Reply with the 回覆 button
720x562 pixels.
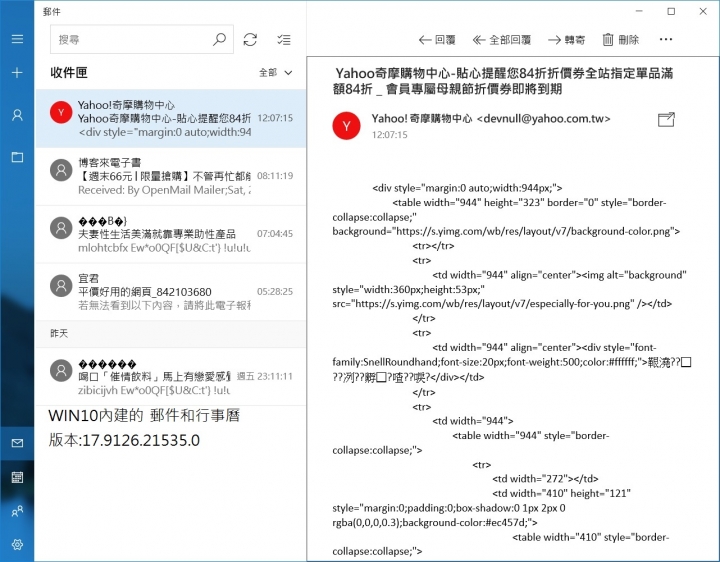pos(437,40)
